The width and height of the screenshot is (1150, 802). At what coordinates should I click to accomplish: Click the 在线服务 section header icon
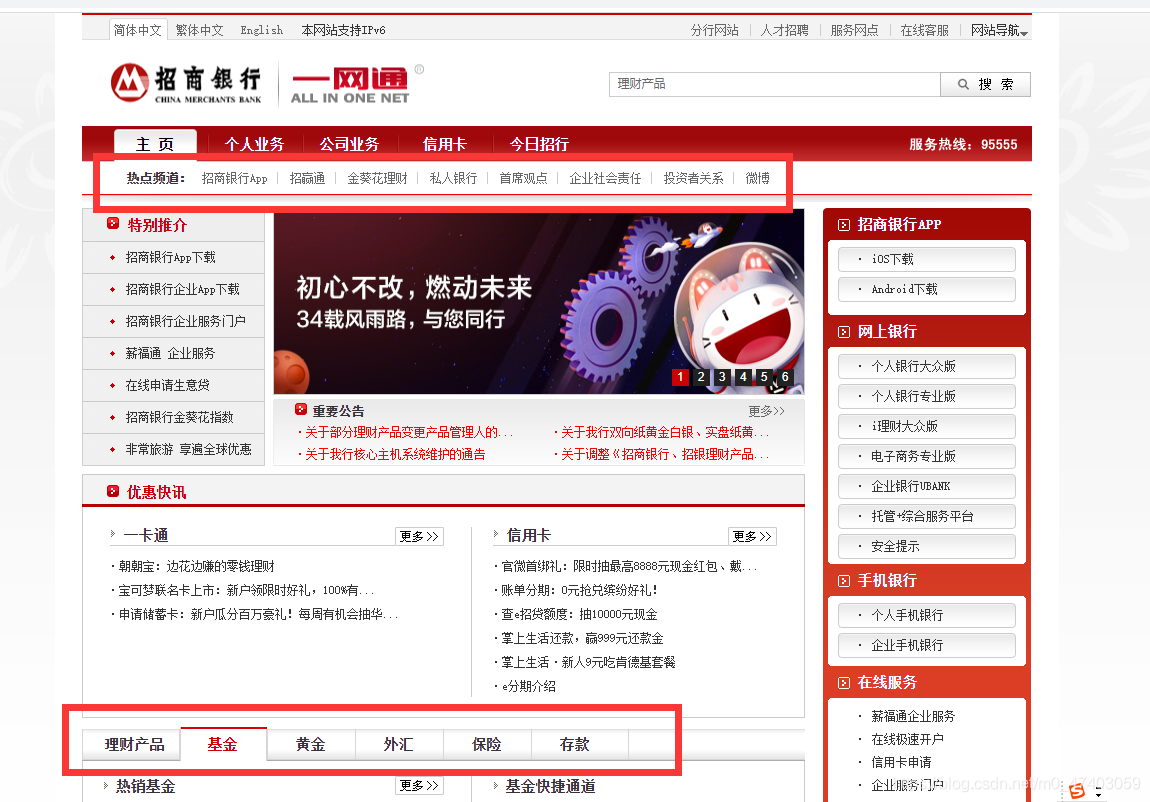pos(843,683)
